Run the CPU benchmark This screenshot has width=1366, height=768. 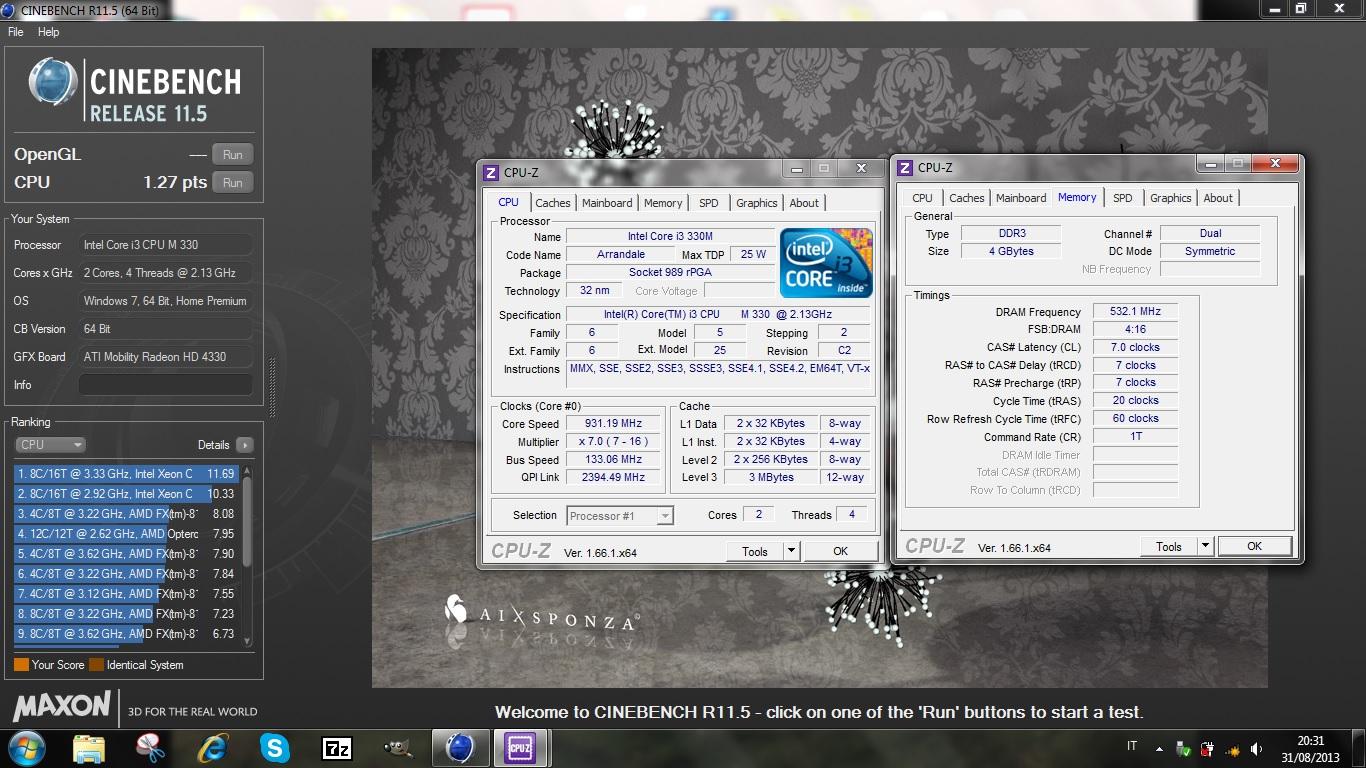pos(233,183)
